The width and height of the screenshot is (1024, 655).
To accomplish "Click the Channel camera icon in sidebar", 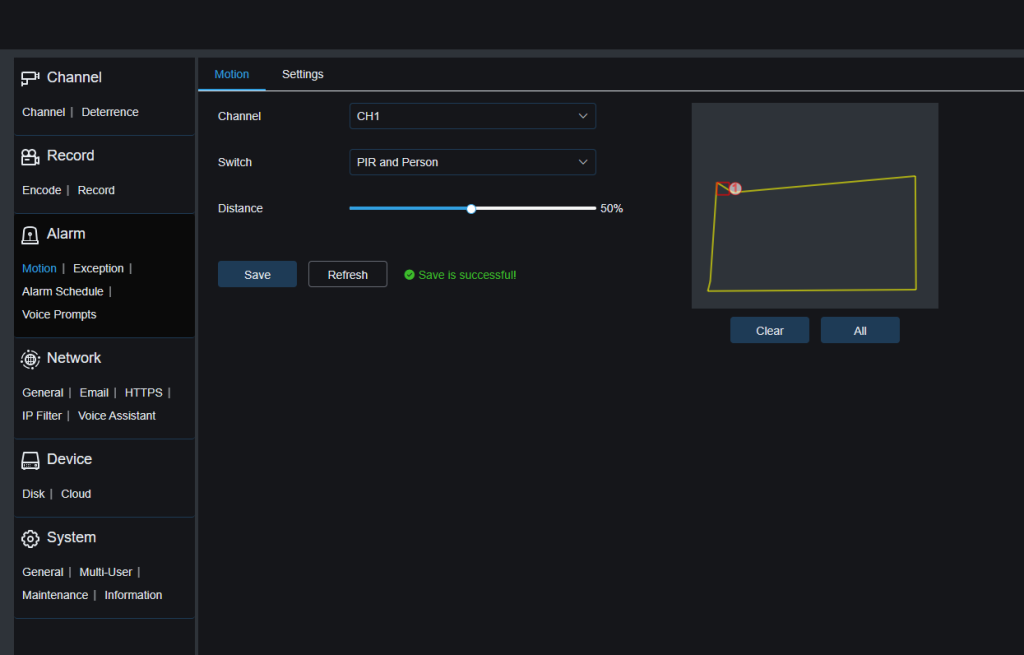I will pos(30,78).
